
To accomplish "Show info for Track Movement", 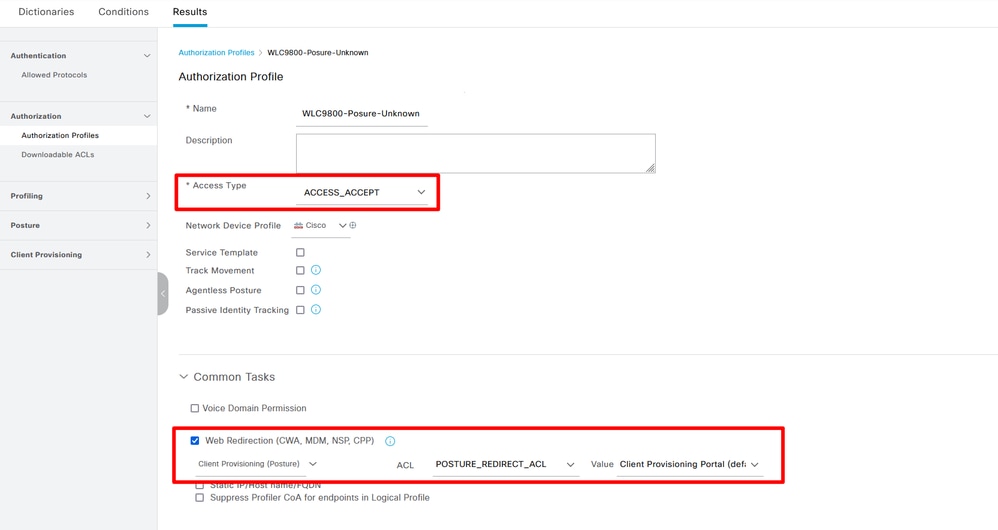I will (316, 270).
